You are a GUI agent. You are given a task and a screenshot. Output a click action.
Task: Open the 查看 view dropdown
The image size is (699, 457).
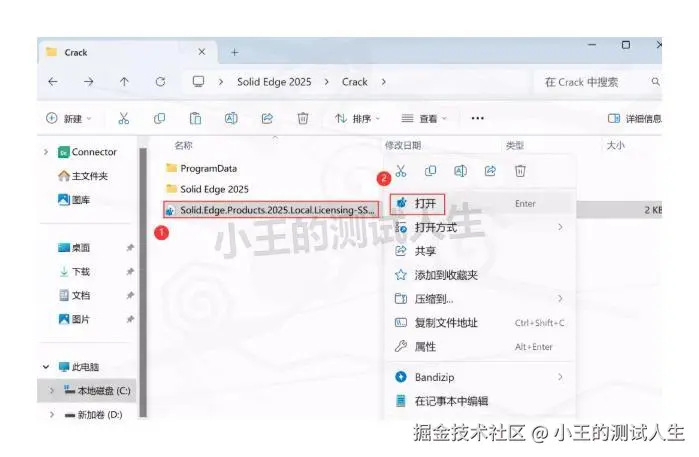(x=424, y=118)
